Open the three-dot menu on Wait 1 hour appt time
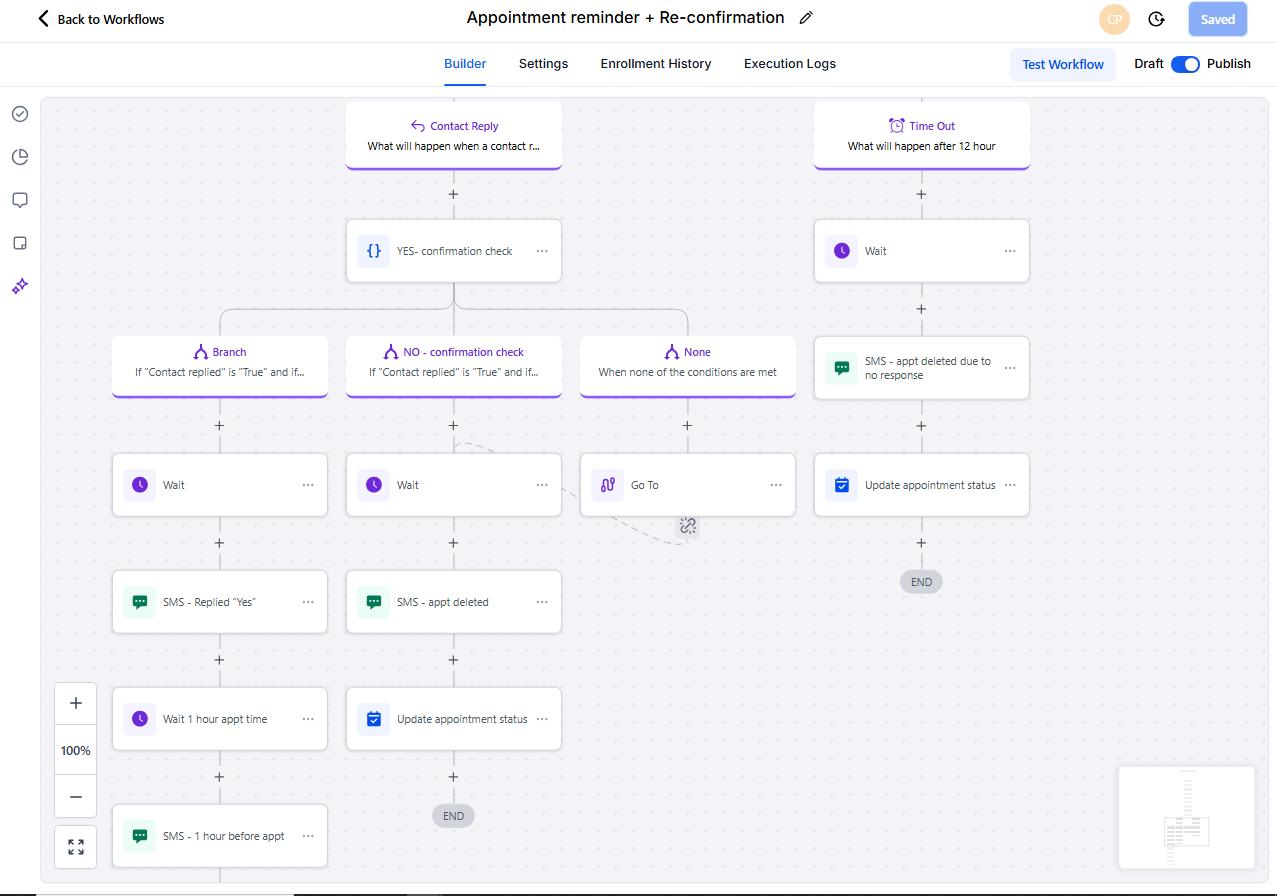Screen dimensions: 1277x896 pos(308,719)
